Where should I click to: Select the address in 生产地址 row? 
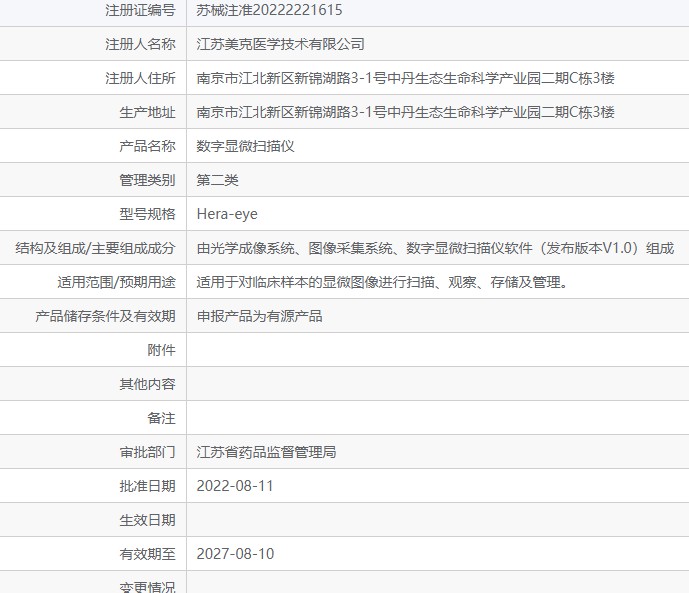(x=405, y=112)
